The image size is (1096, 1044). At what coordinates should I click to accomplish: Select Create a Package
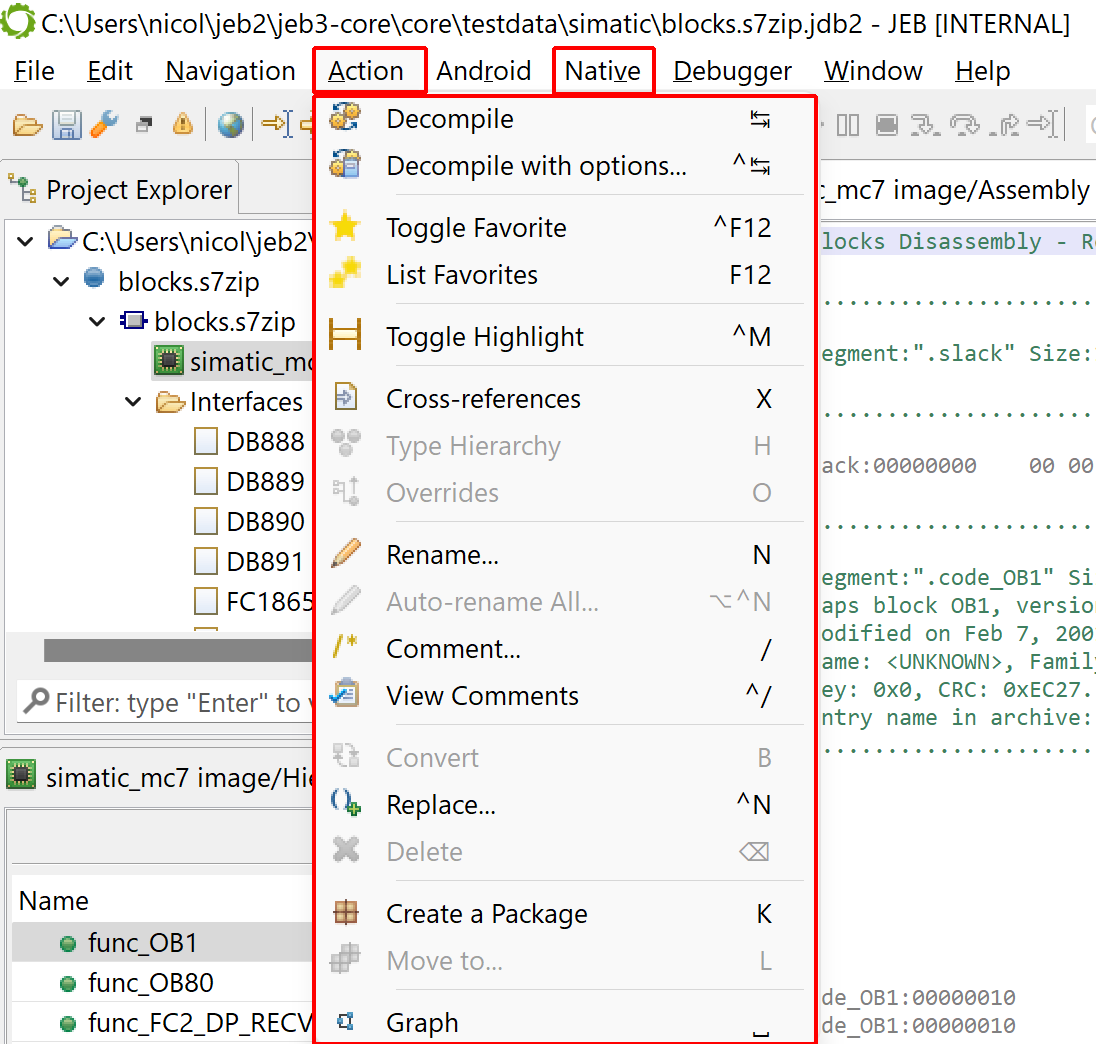coord(565,913)
